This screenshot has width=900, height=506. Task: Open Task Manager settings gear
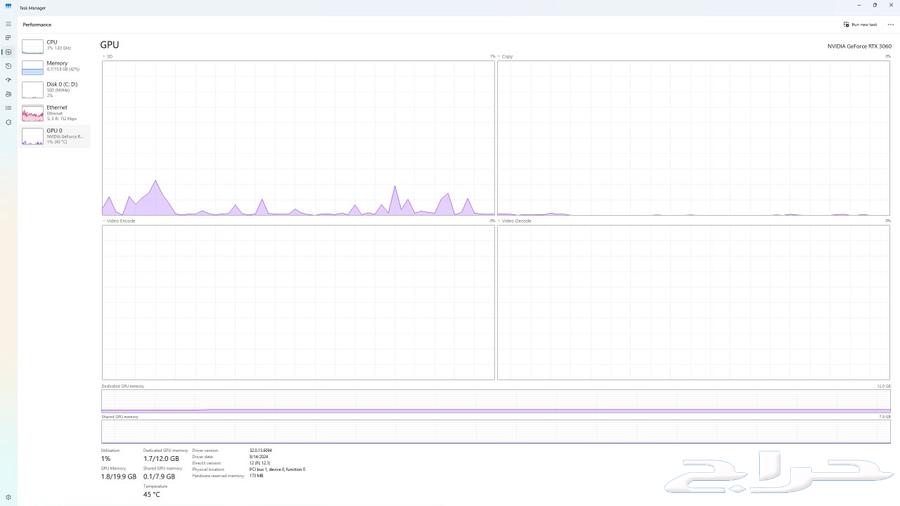(x=8, y=497)
